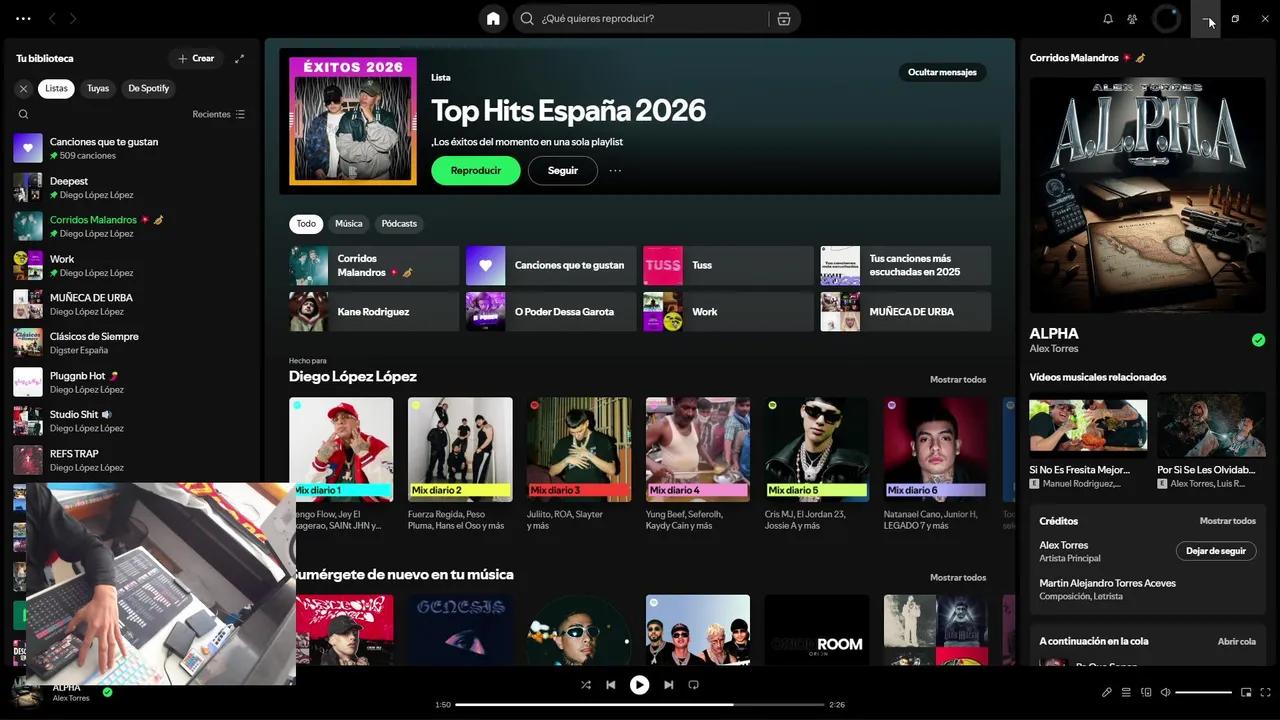The height and width of the screenshot is (720, 1280).
Task: Skip to the previous track
Action: click(610, 685)
